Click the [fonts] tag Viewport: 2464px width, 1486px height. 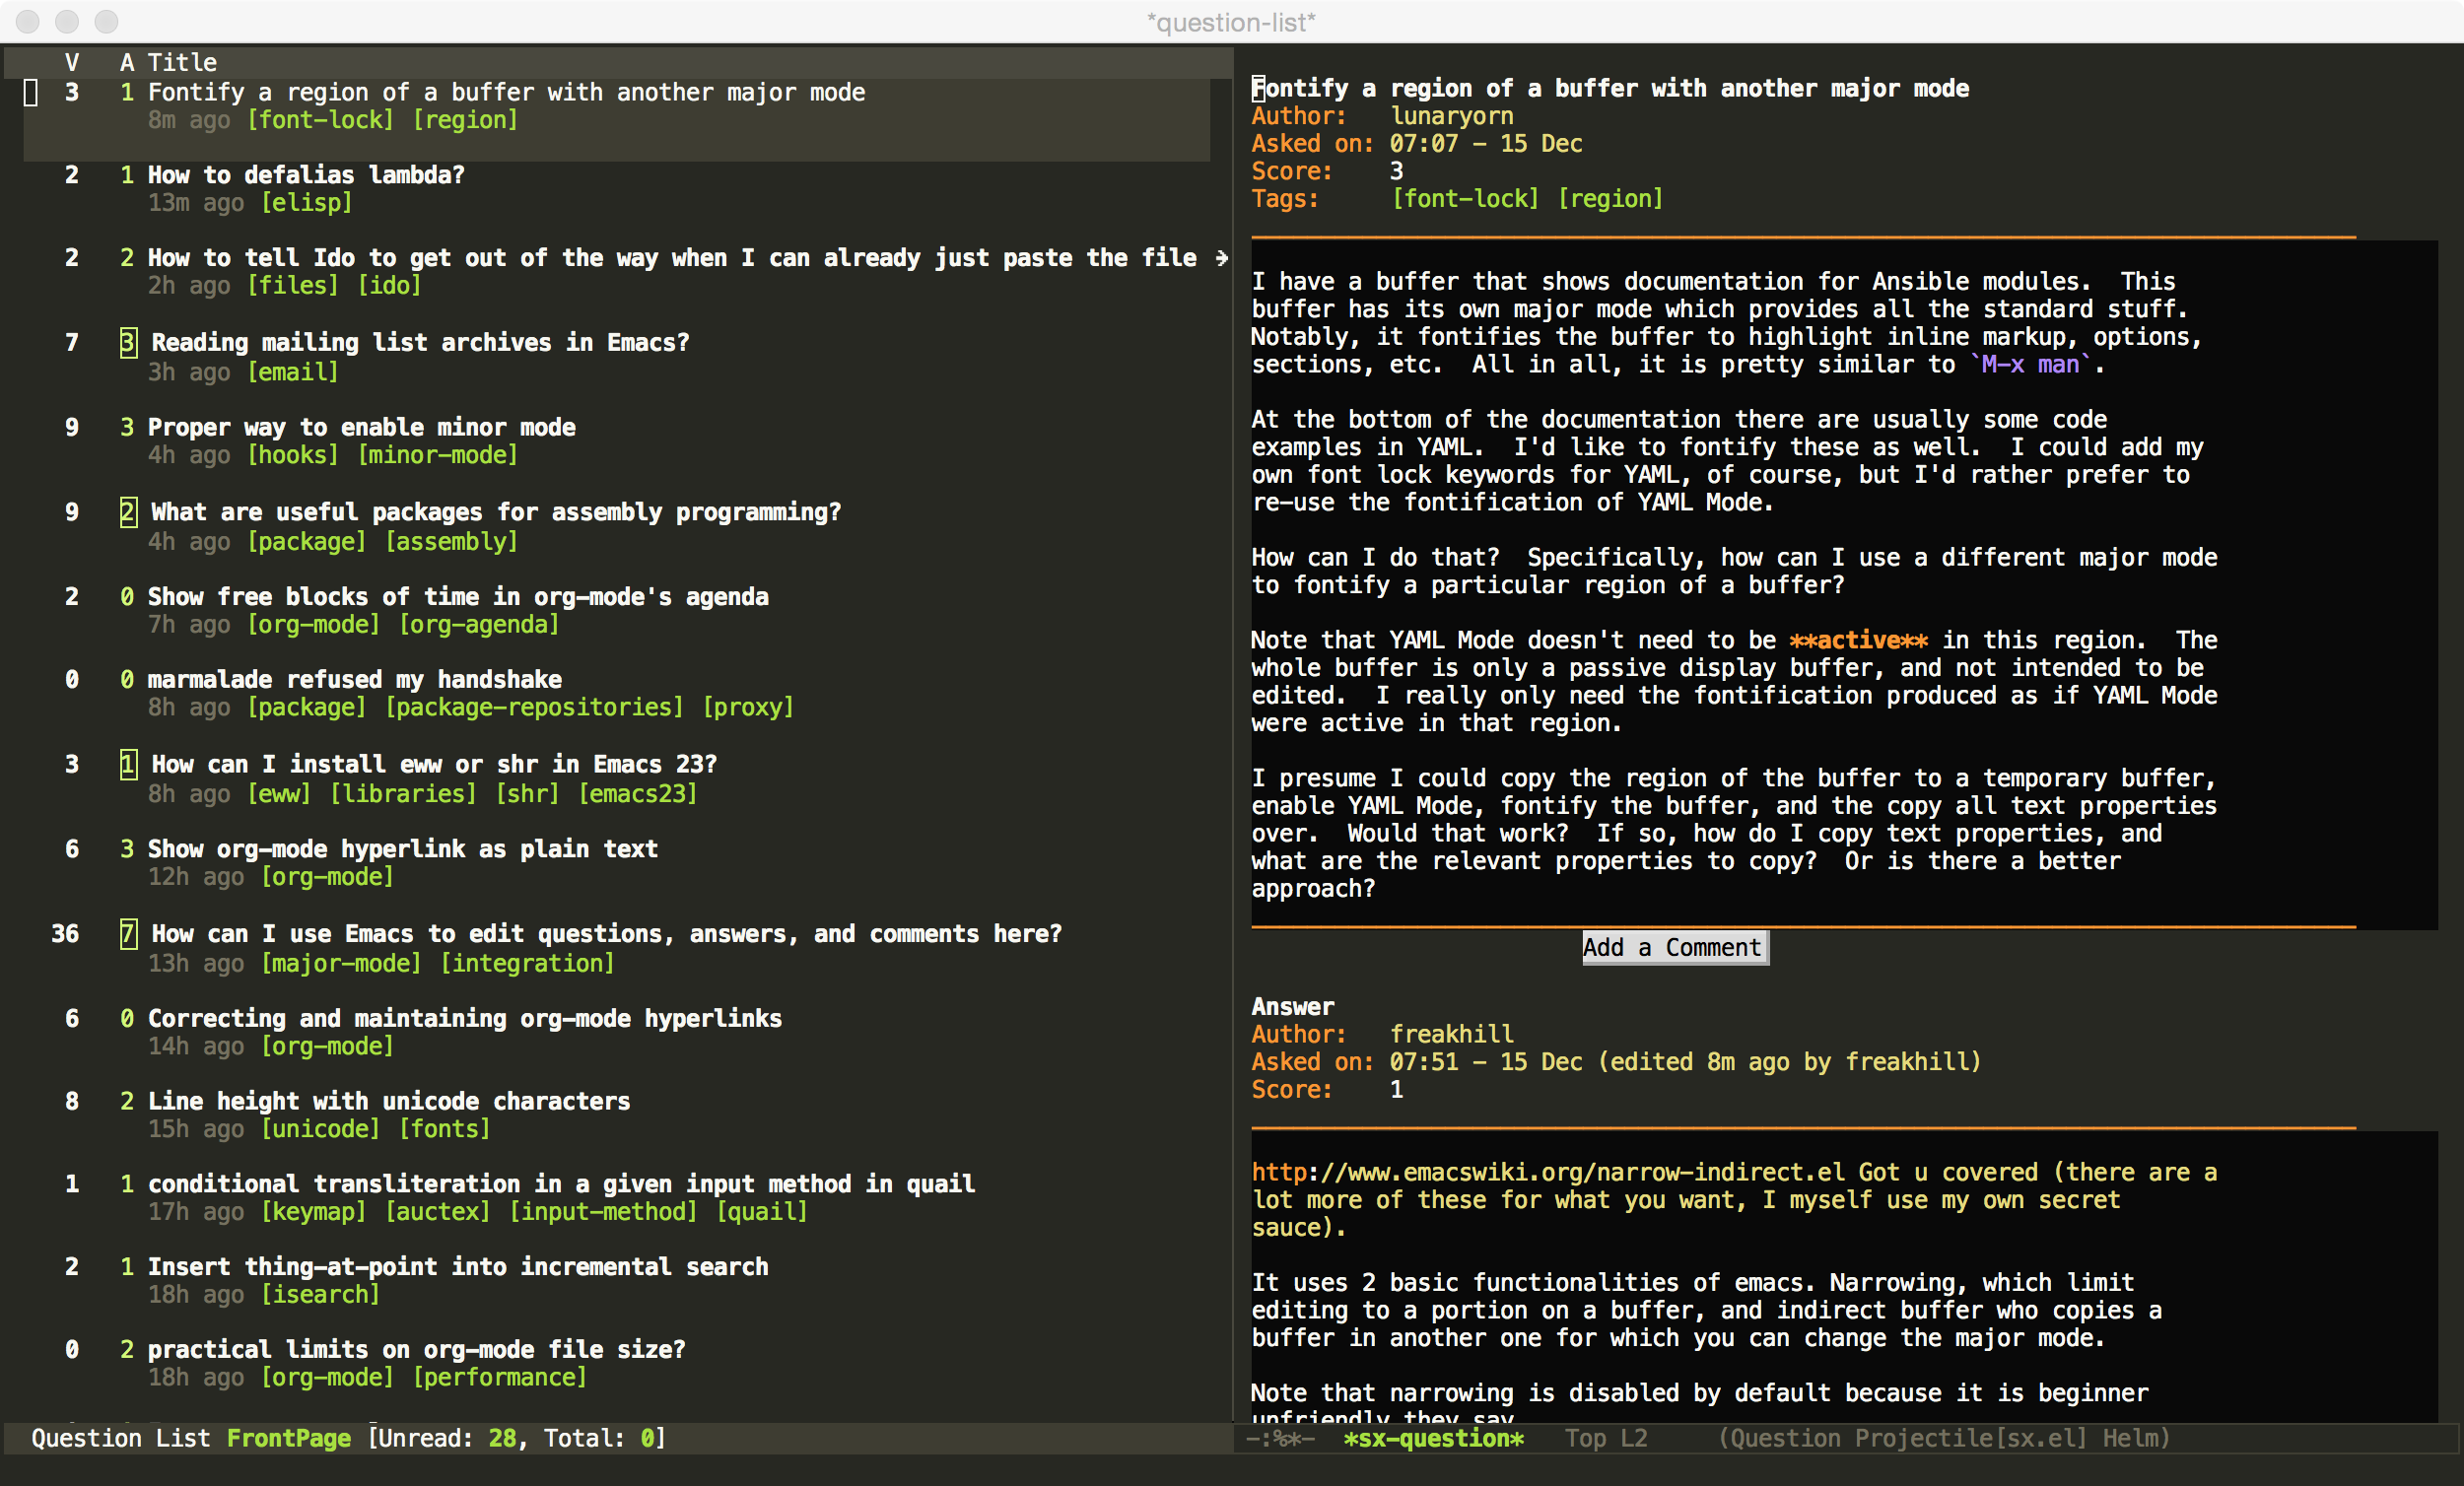point(444,1129)
